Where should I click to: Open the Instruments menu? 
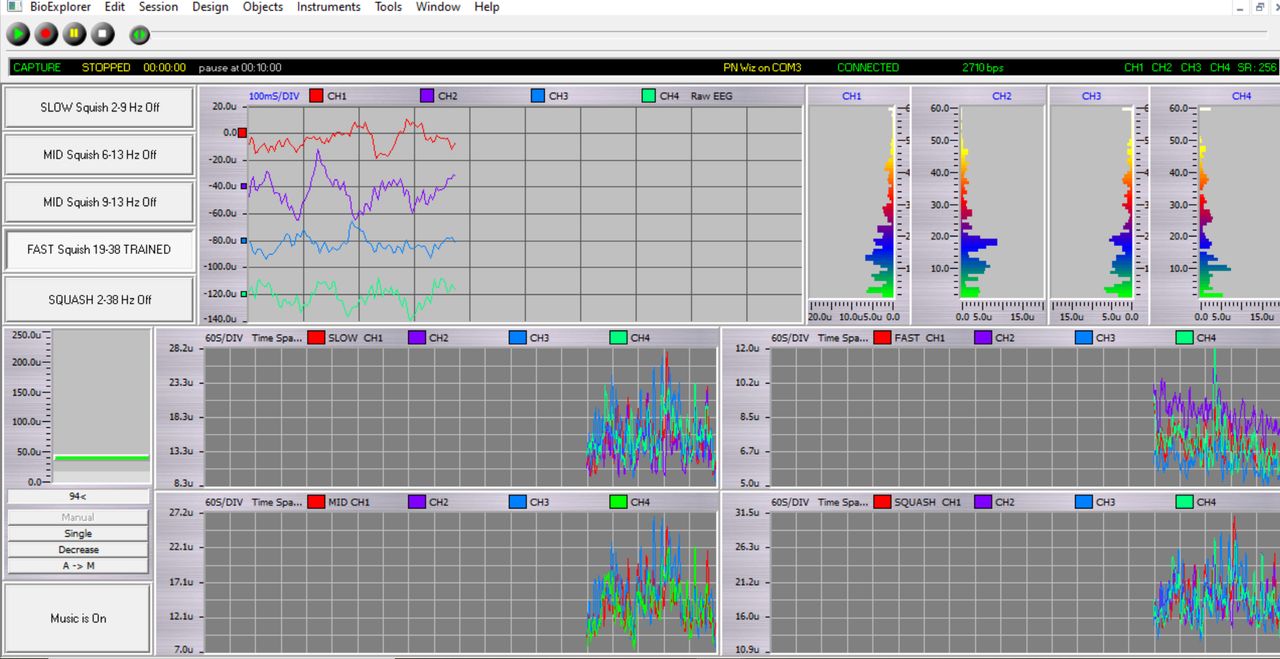point(328,7)
